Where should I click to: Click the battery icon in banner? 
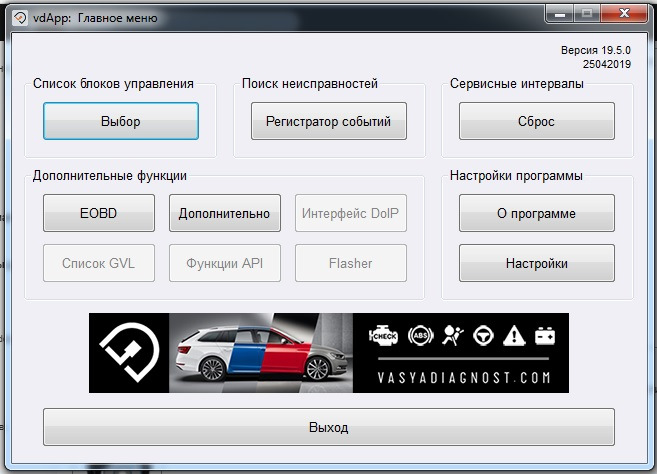pyautogui.click(x=545, y=336)
